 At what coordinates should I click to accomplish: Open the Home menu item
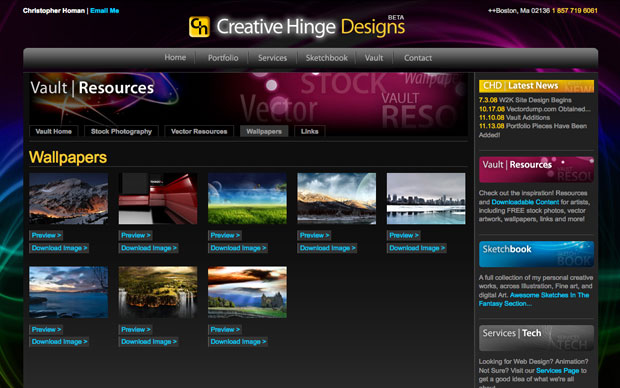click(175, 57)
